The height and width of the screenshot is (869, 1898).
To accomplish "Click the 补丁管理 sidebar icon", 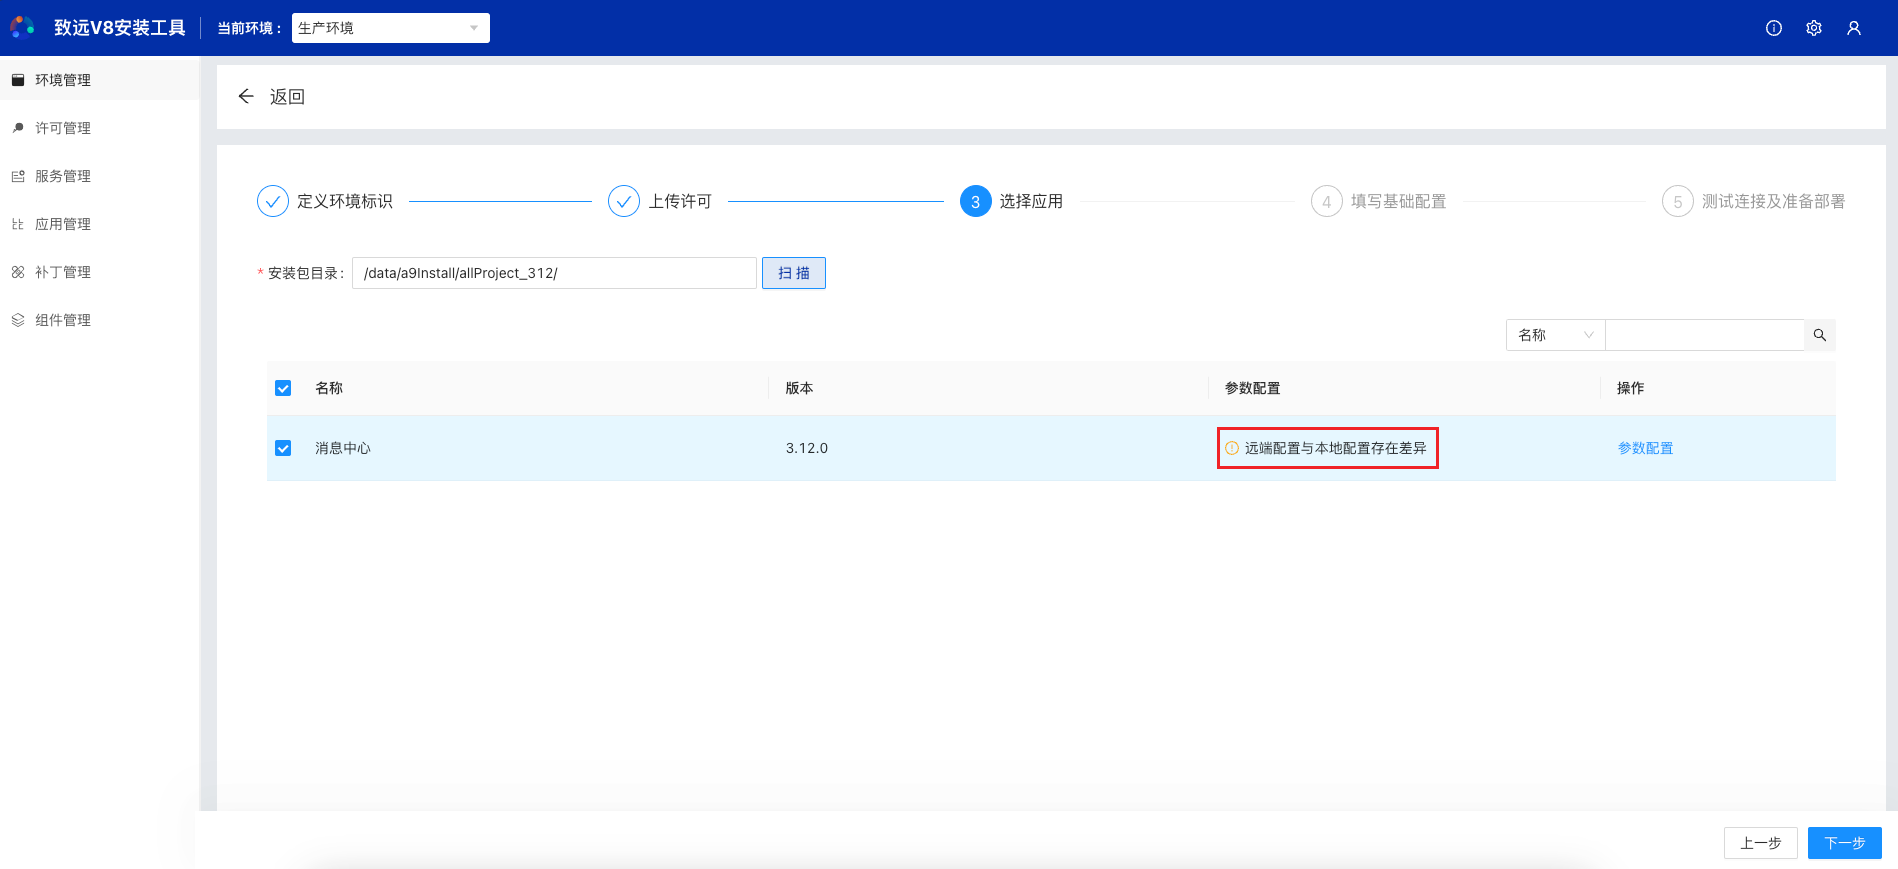I will (x=18, y=272).
